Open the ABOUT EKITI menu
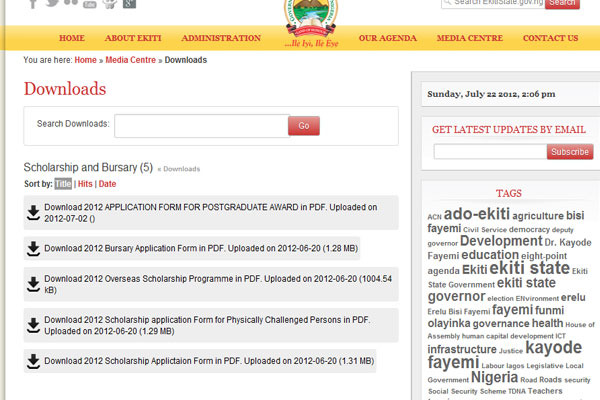The image size is (600, 400). pos(133,38)
